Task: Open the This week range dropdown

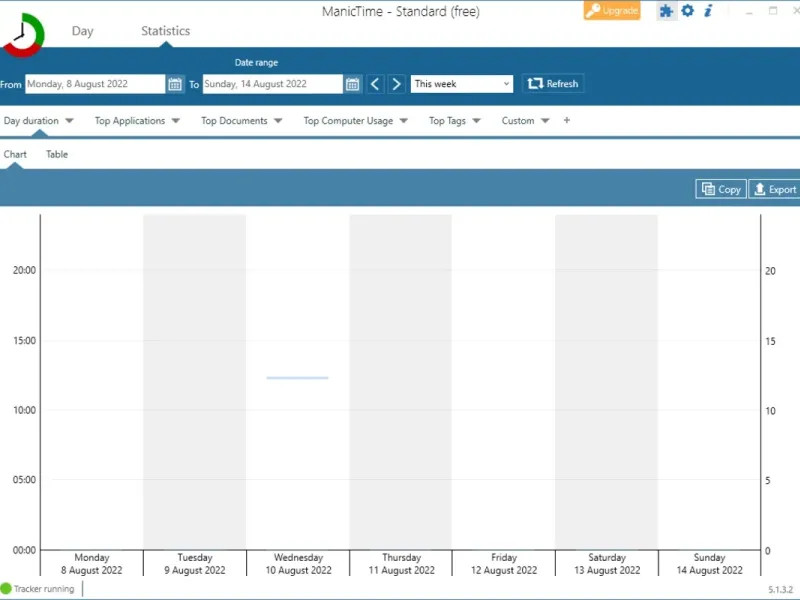Action: (461, 84)
